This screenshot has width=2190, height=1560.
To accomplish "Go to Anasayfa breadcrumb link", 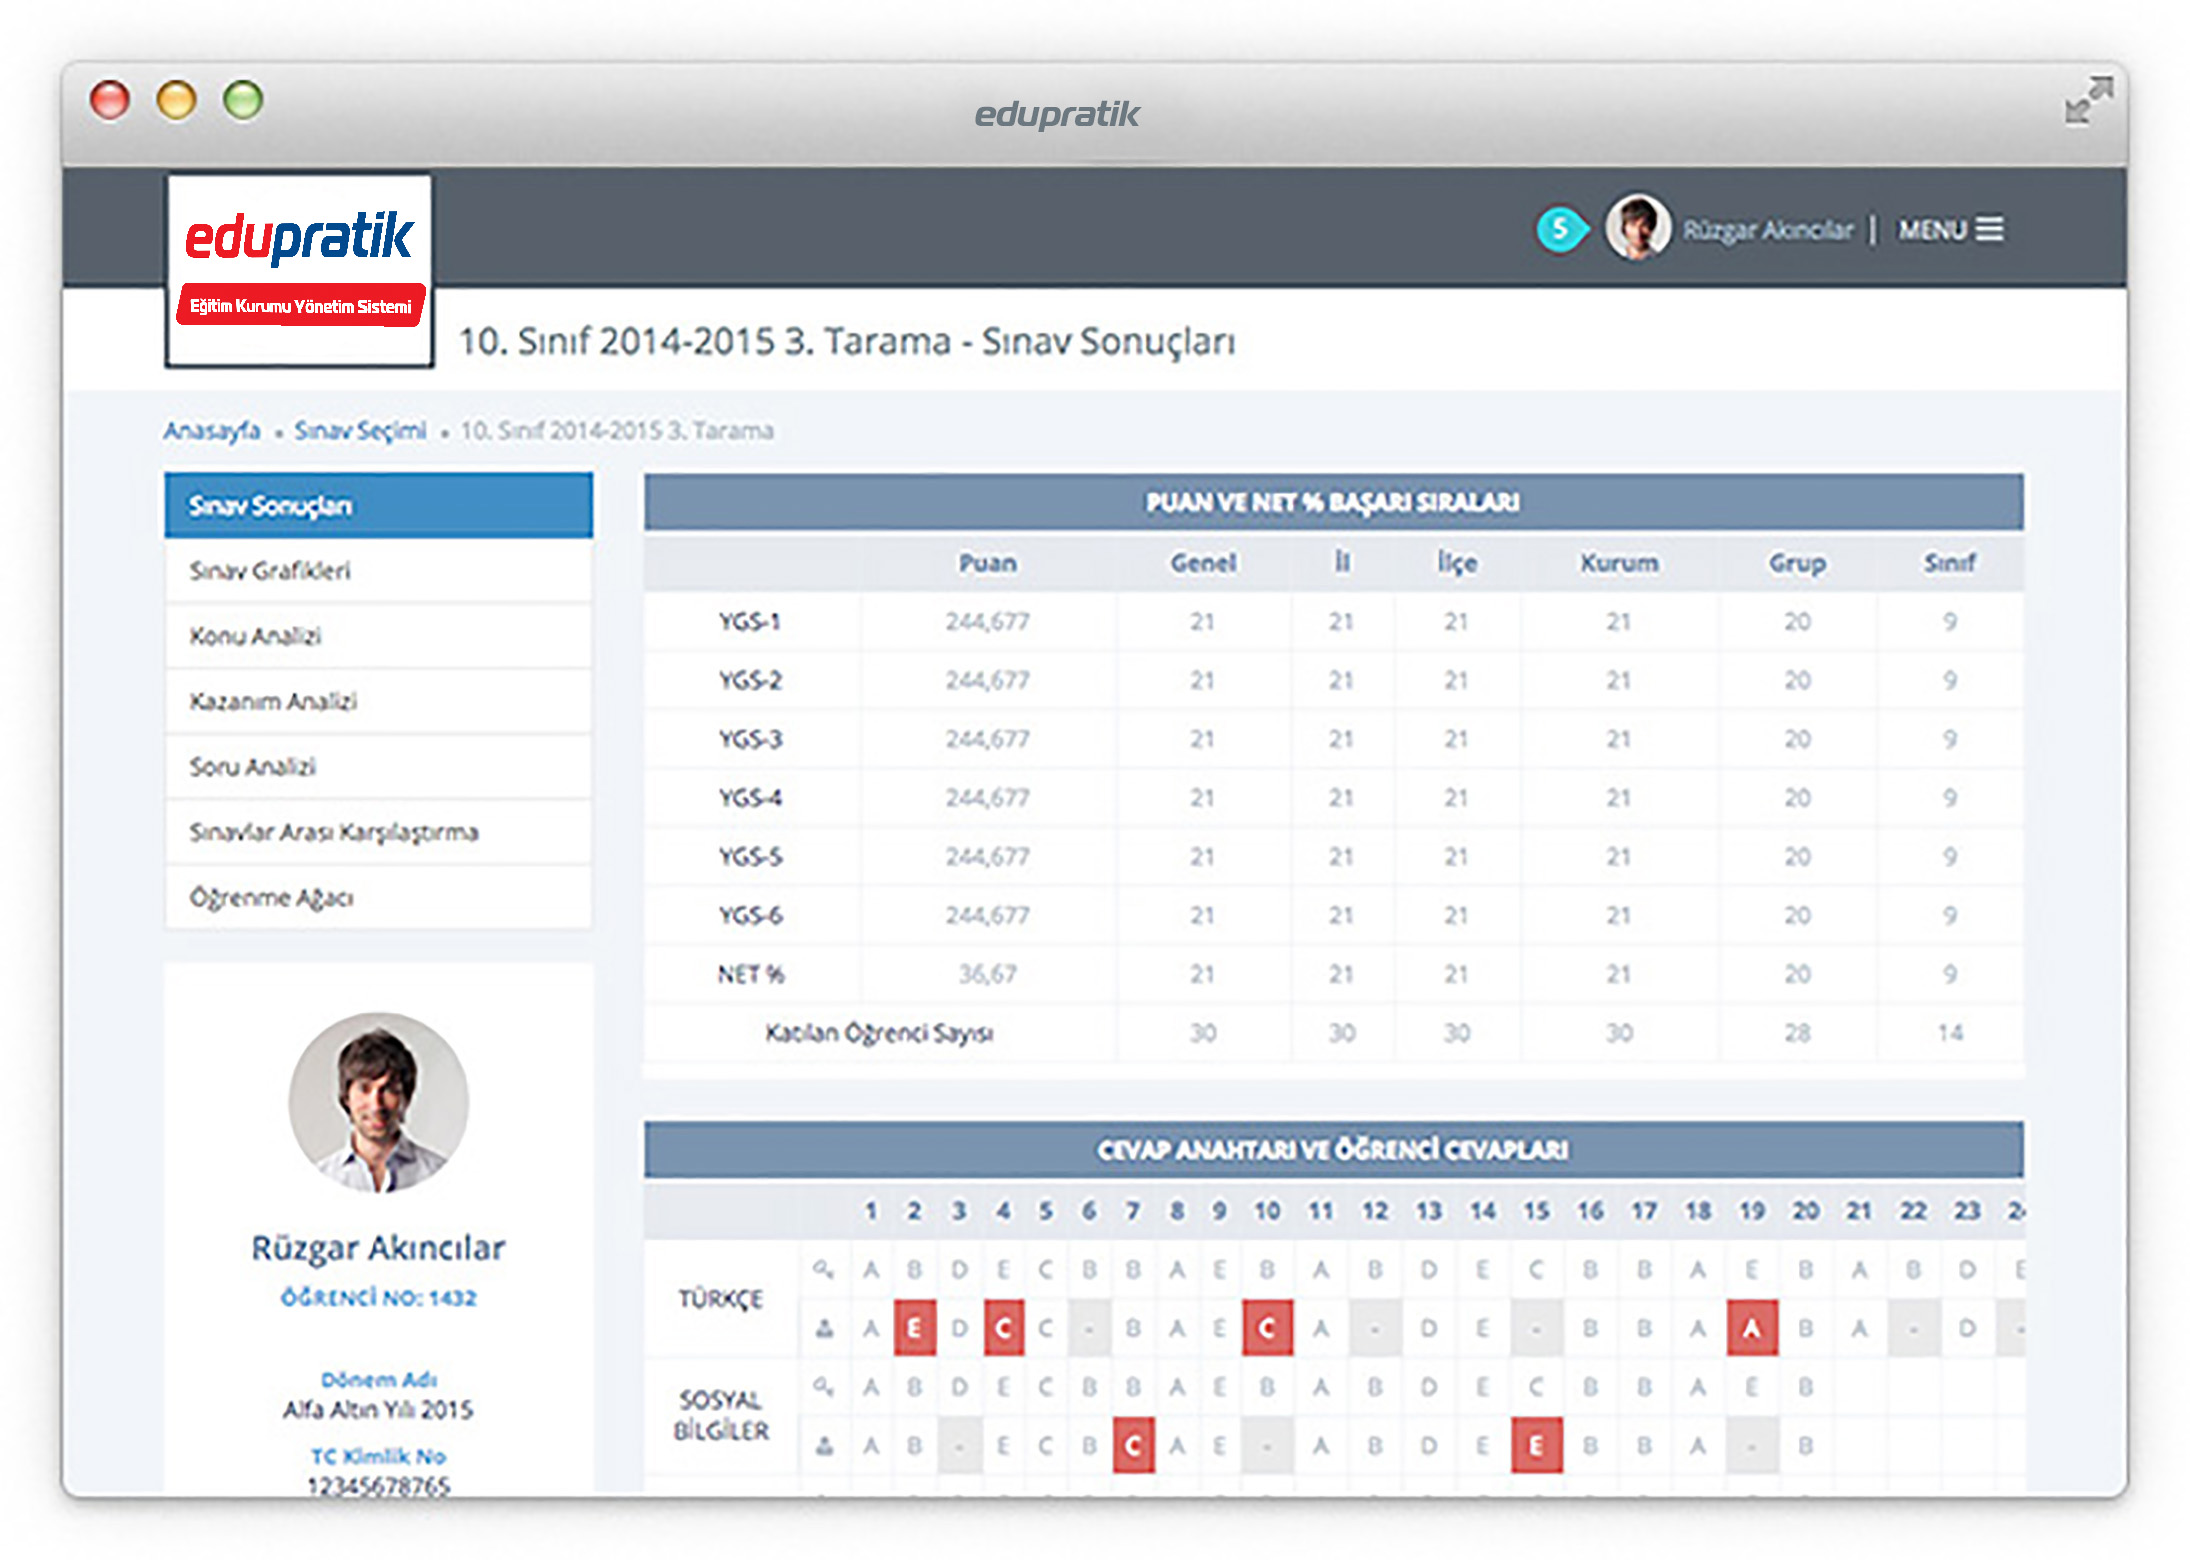I will [x=212, y=430].
